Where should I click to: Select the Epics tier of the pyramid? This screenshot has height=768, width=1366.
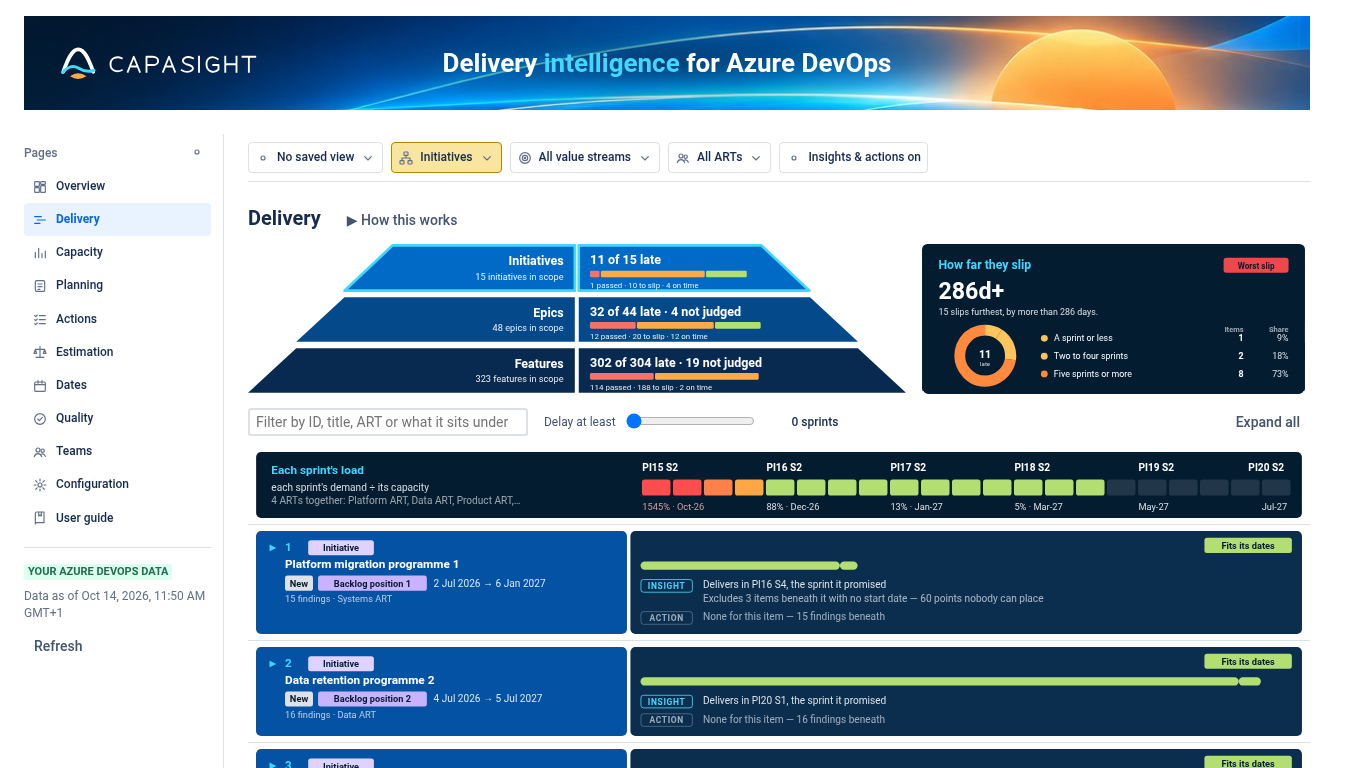click(577, 320)
